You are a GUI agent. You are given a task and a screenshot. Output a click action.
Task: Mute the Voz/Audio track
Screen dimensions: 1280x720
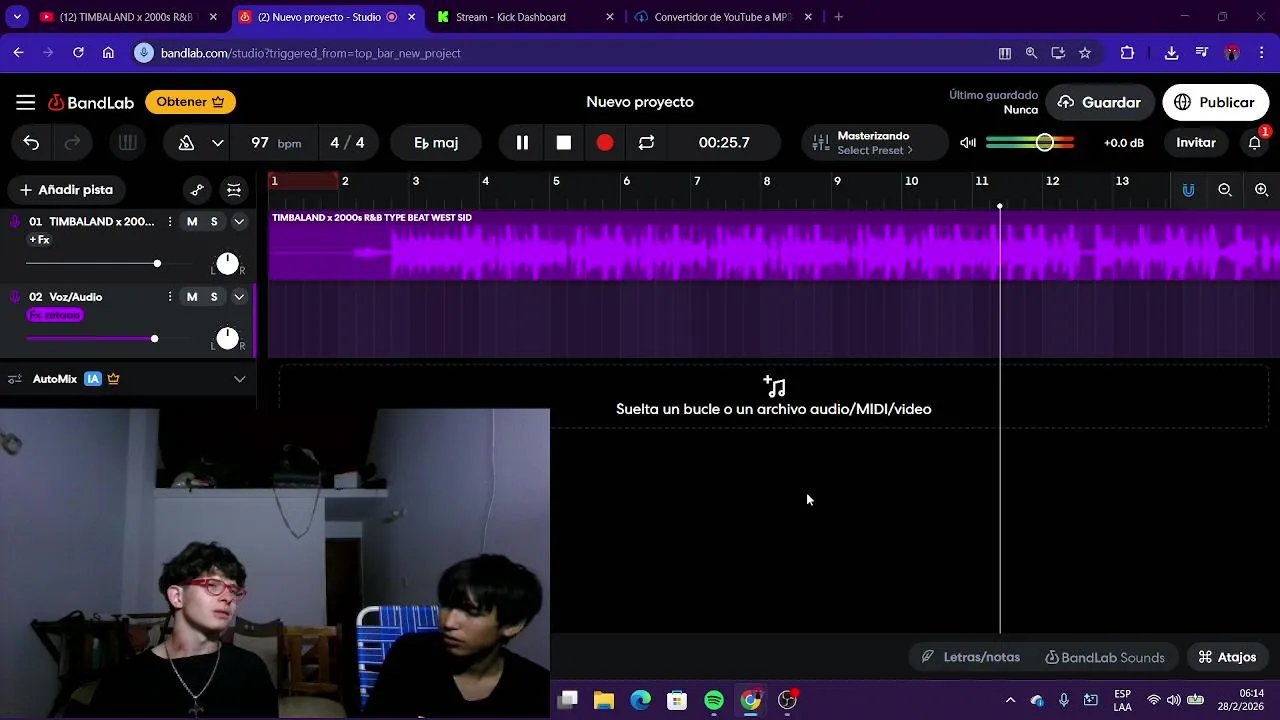point(192,297)
